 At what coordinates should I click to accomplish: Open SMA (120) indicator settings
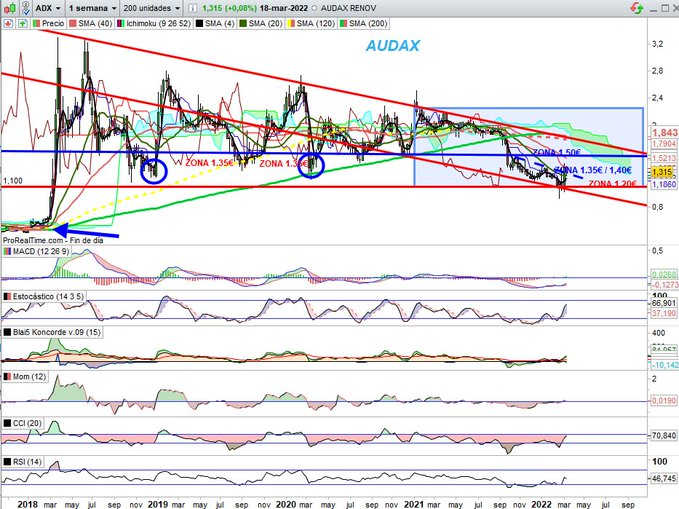[311, 23]
